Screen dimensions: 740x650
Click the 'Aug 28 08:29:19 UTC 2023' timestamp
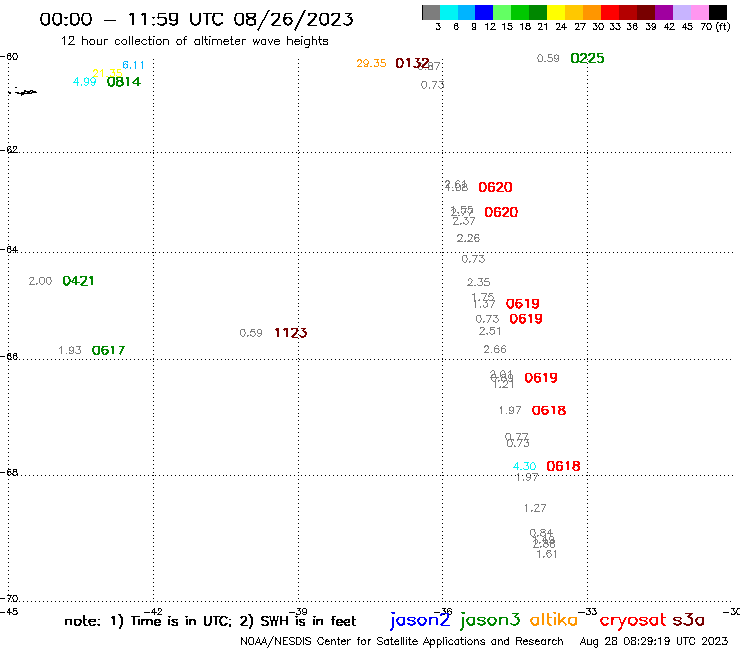coord(654,641)
